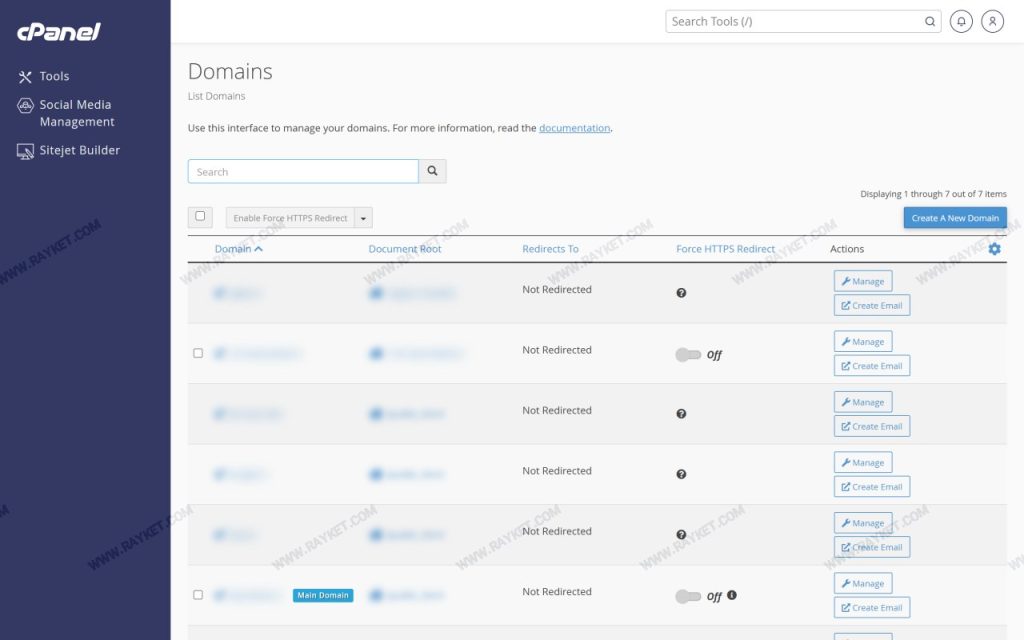The height and width of the screenshot is (640, 1024).
Task: Open Sitejet Builder in the sidebar
Action: (x=69, y=151)
